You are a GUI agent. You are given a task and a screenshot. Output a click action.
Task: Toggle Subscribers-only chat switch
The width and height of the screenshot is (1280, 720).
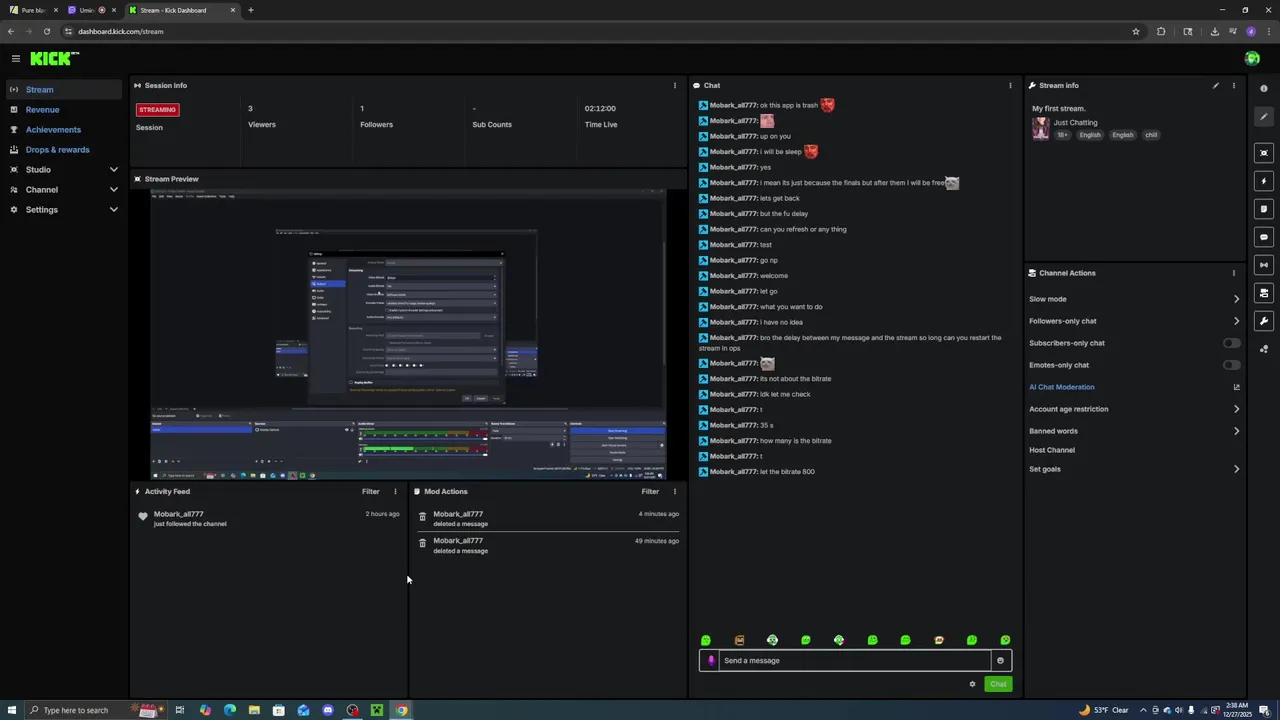[1231, 343]
